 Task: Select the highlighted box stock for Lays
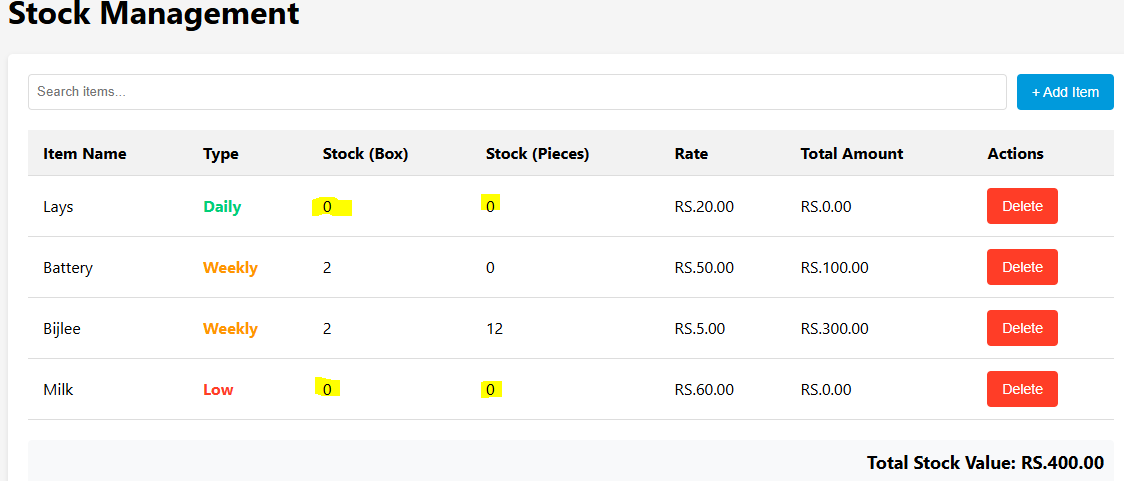click(x=328, y=207)
